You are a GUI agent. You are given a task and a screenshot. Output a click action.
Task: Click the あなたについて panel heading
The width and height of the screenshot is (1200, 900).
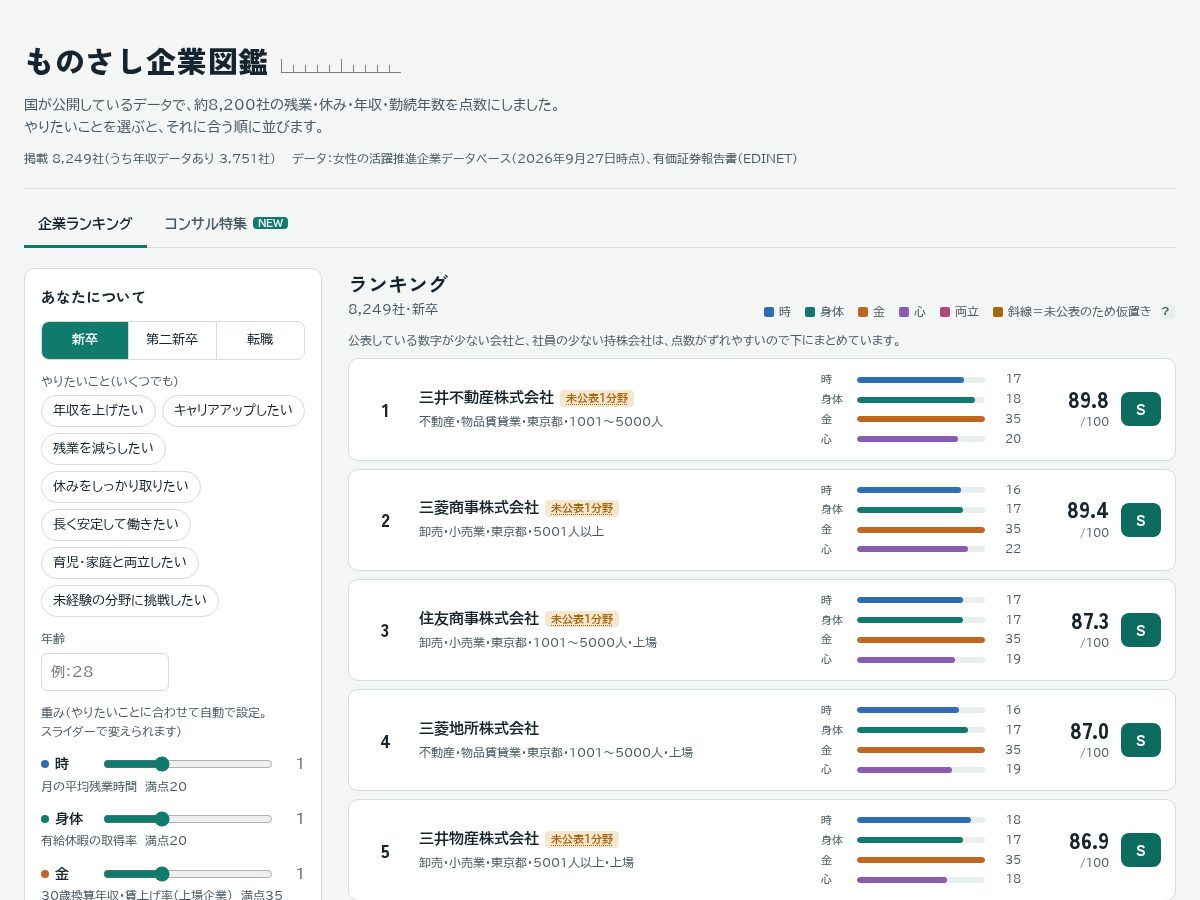93,297
